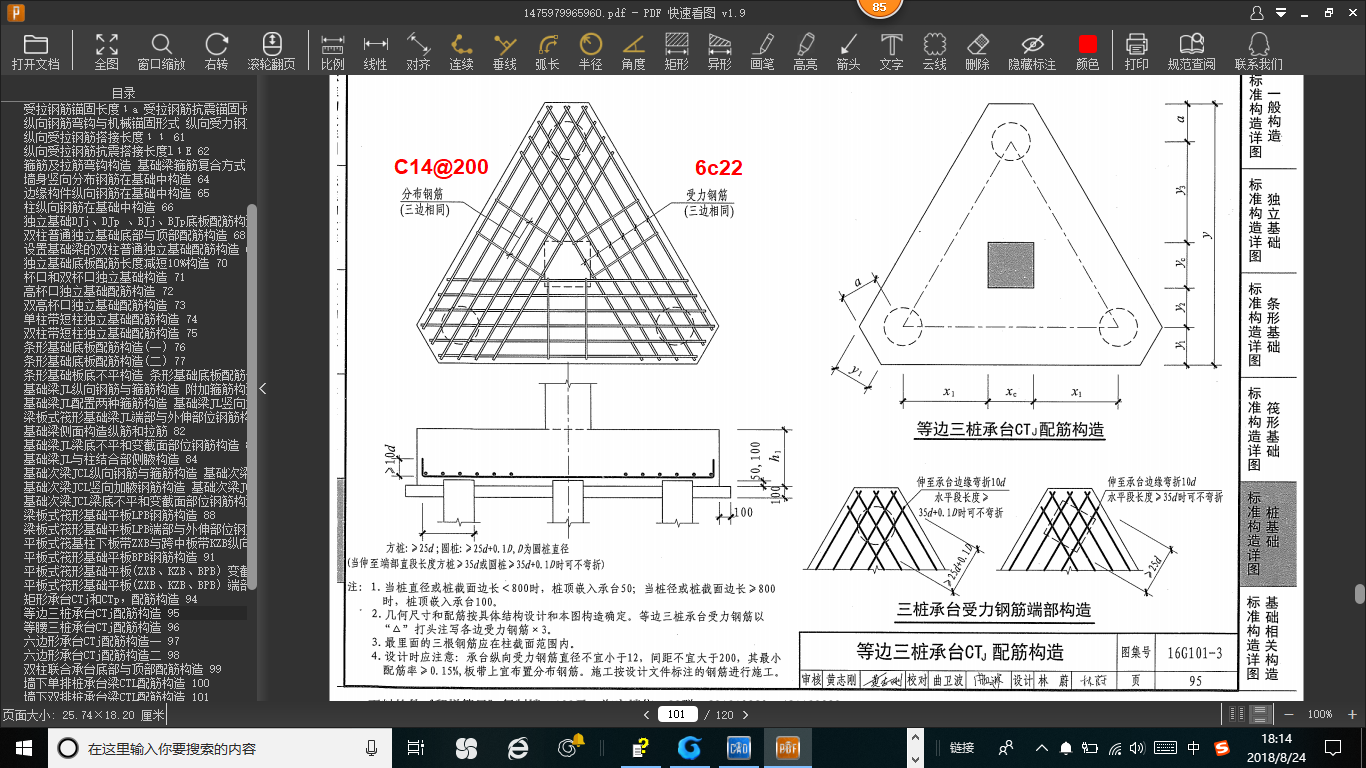
Task: Select the 高亮 highlight tool
Action: [805, 51]
